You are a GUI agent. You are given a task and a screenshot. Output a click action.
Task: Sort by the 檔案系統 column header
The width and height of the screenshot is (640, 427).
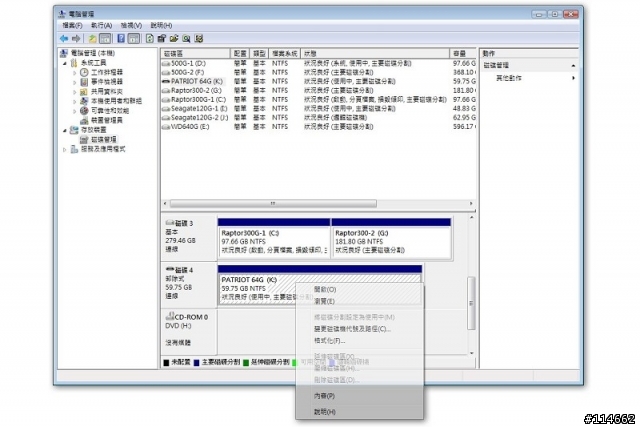click(284, 53)
